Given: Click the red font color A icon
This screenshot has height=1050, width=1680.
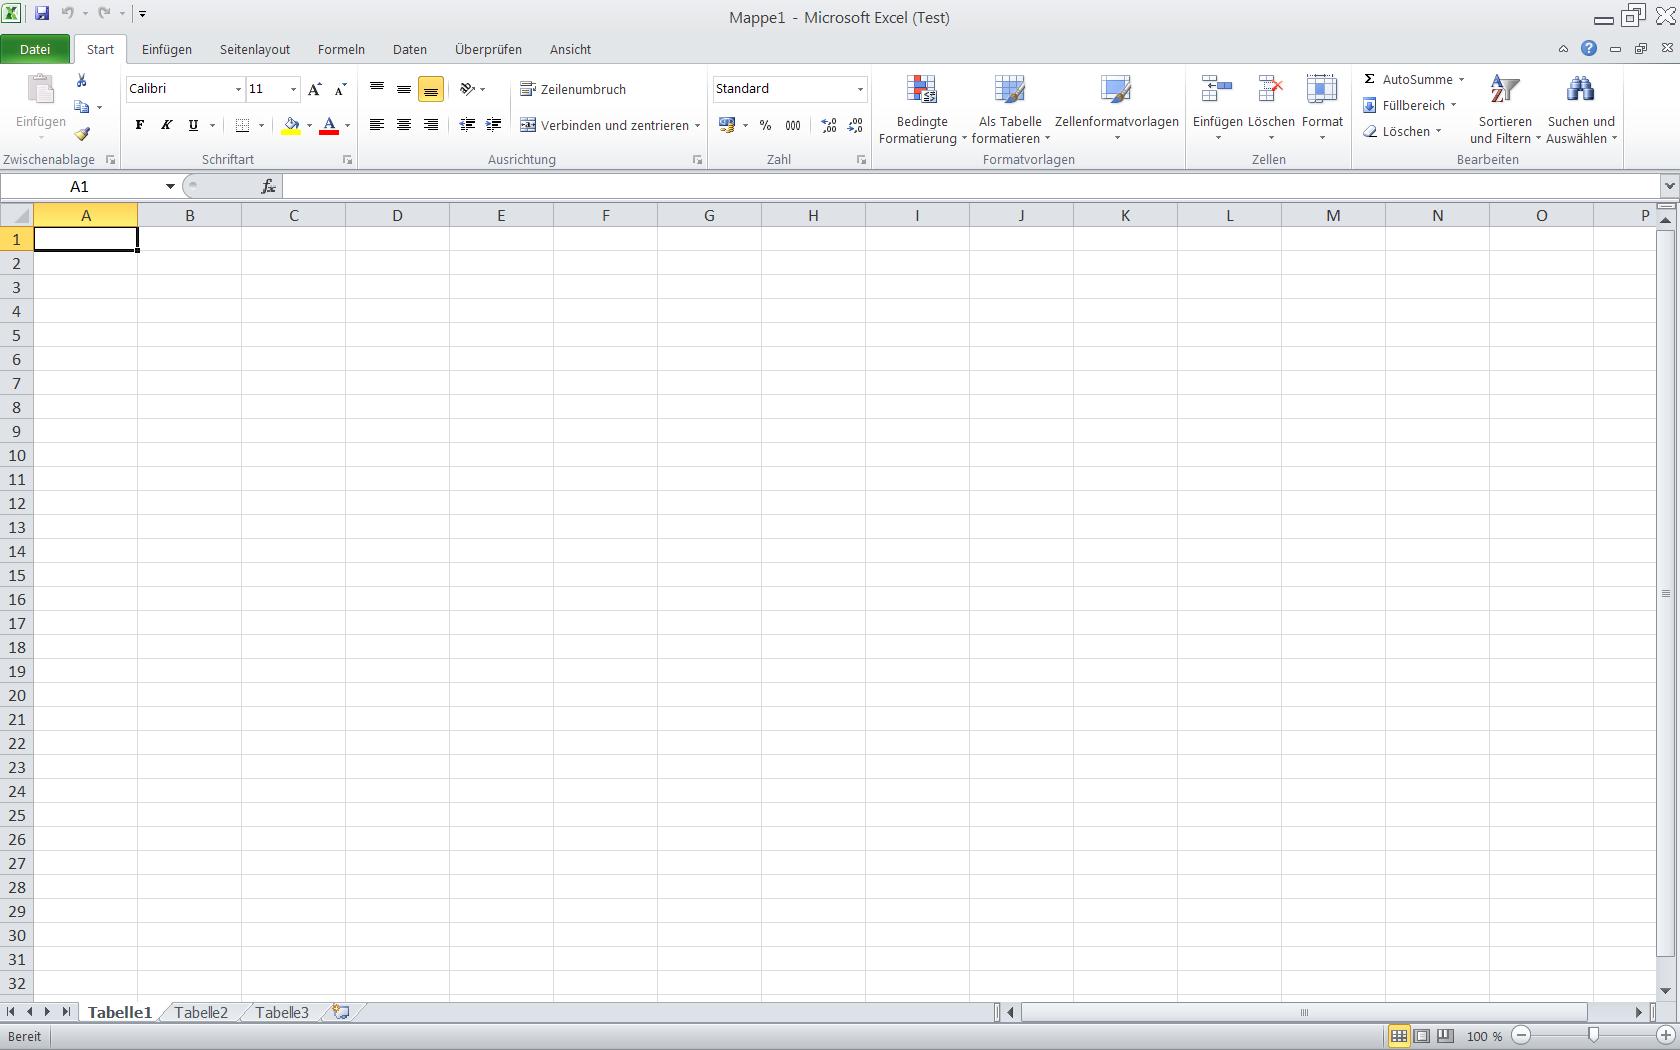Looking at the screenshot, I should (x=329, y=126).
